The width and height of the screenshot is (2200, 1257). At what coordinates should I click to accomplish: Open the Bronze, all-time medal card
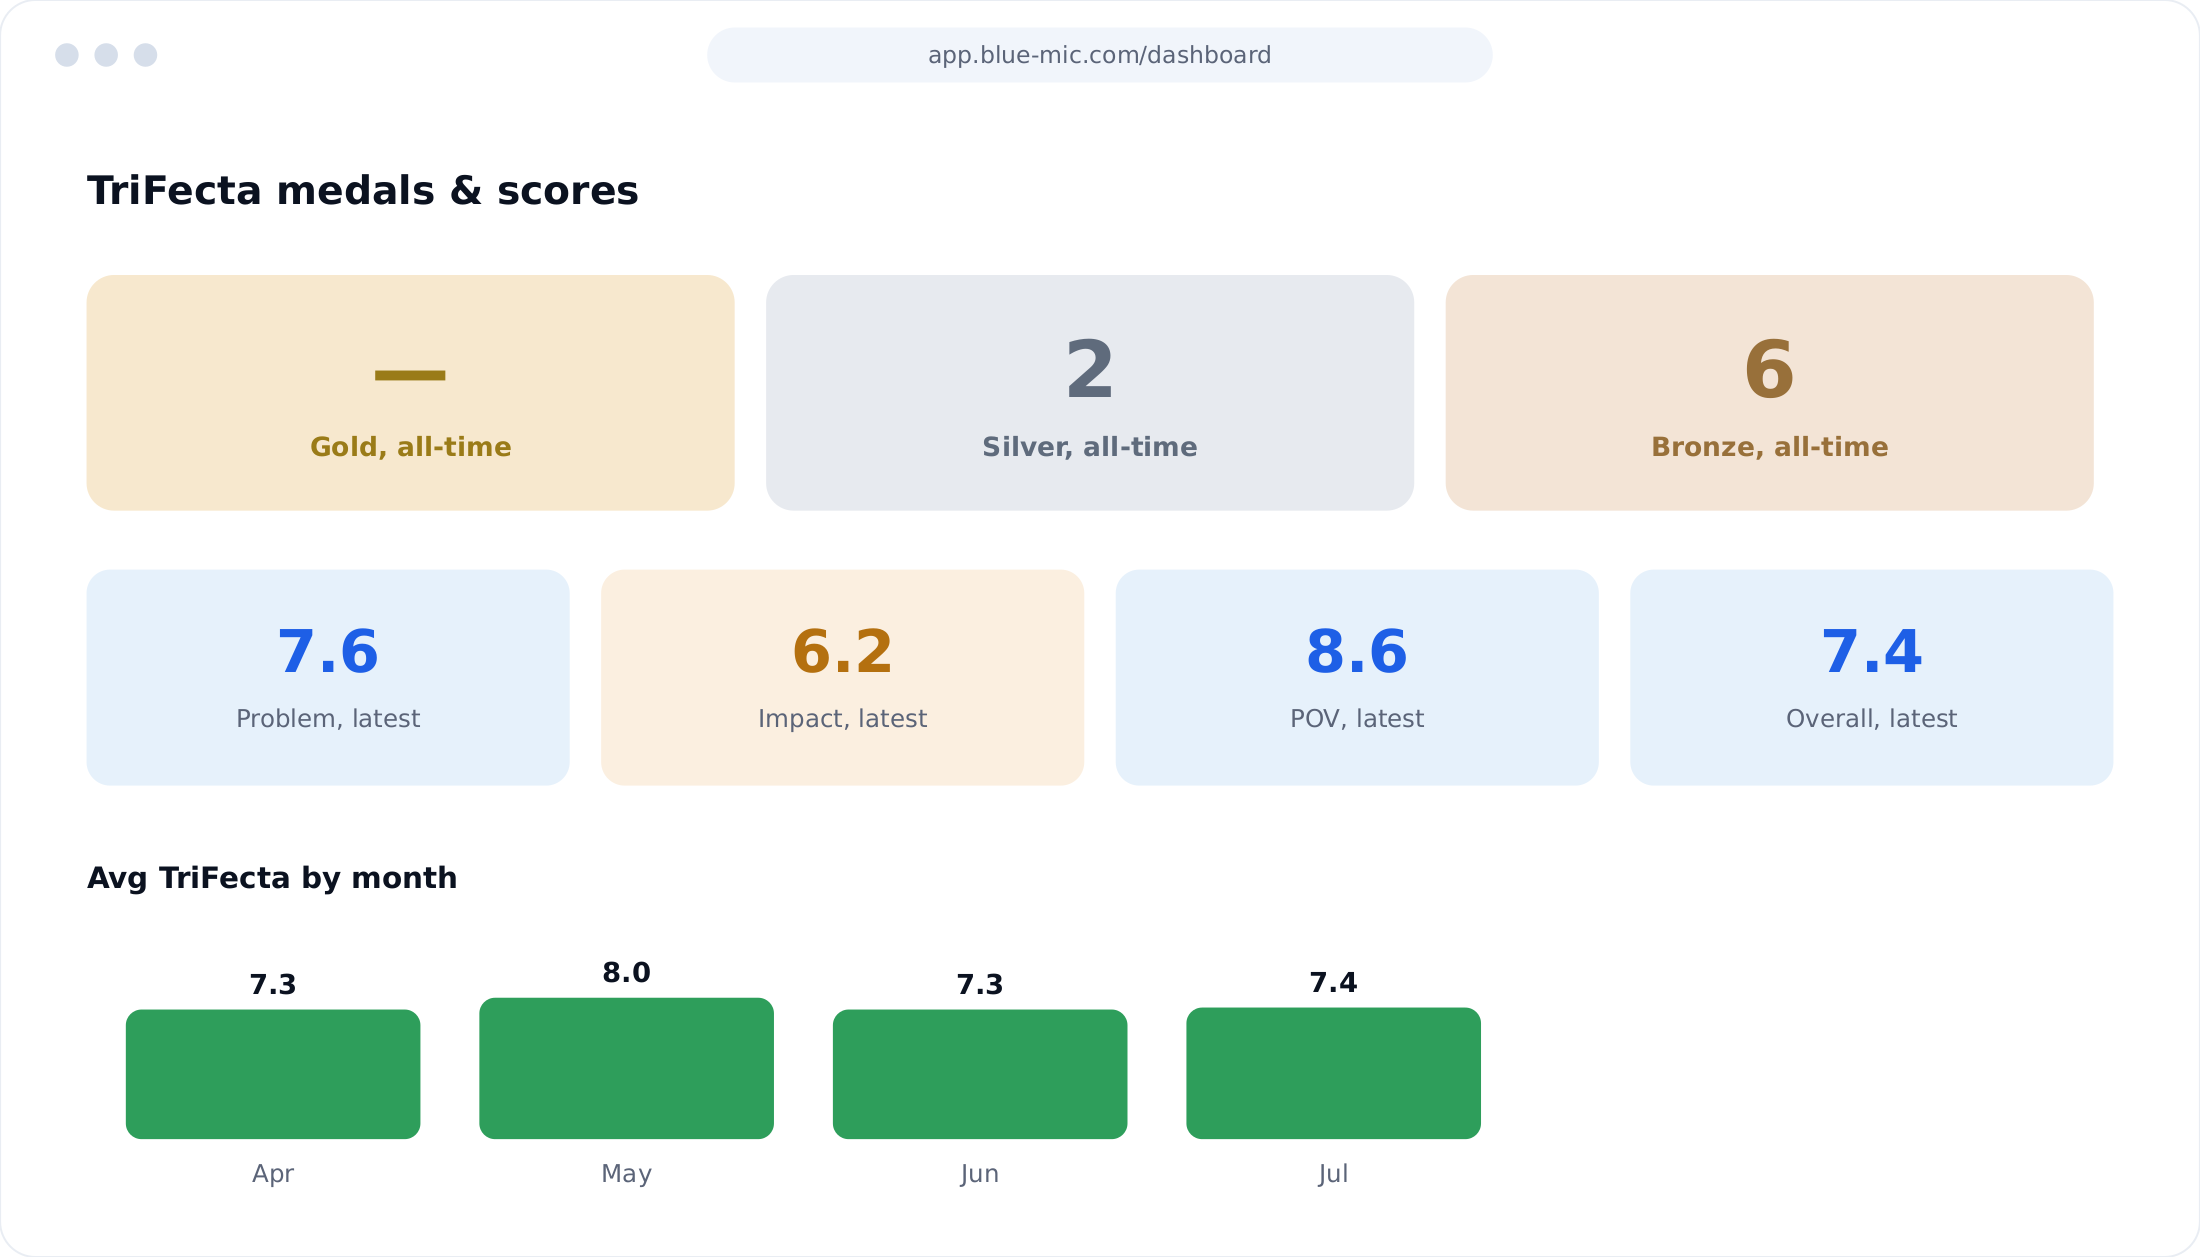1769,393
